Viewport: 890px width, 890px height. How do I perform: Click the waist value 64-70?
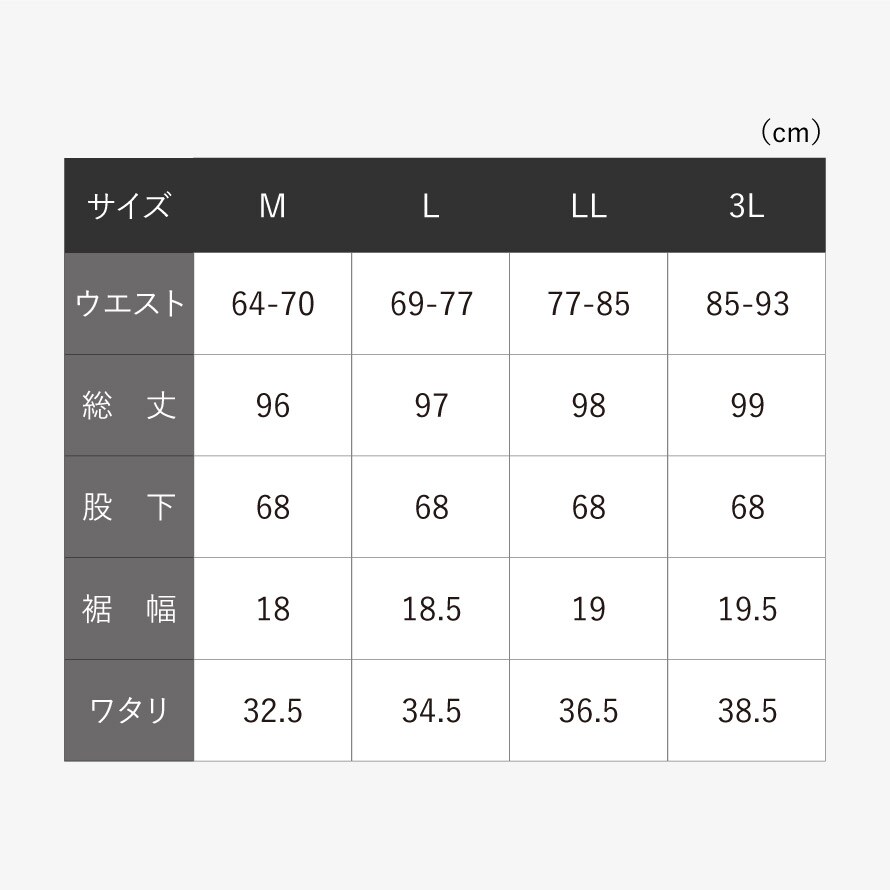tap(272, 304)
